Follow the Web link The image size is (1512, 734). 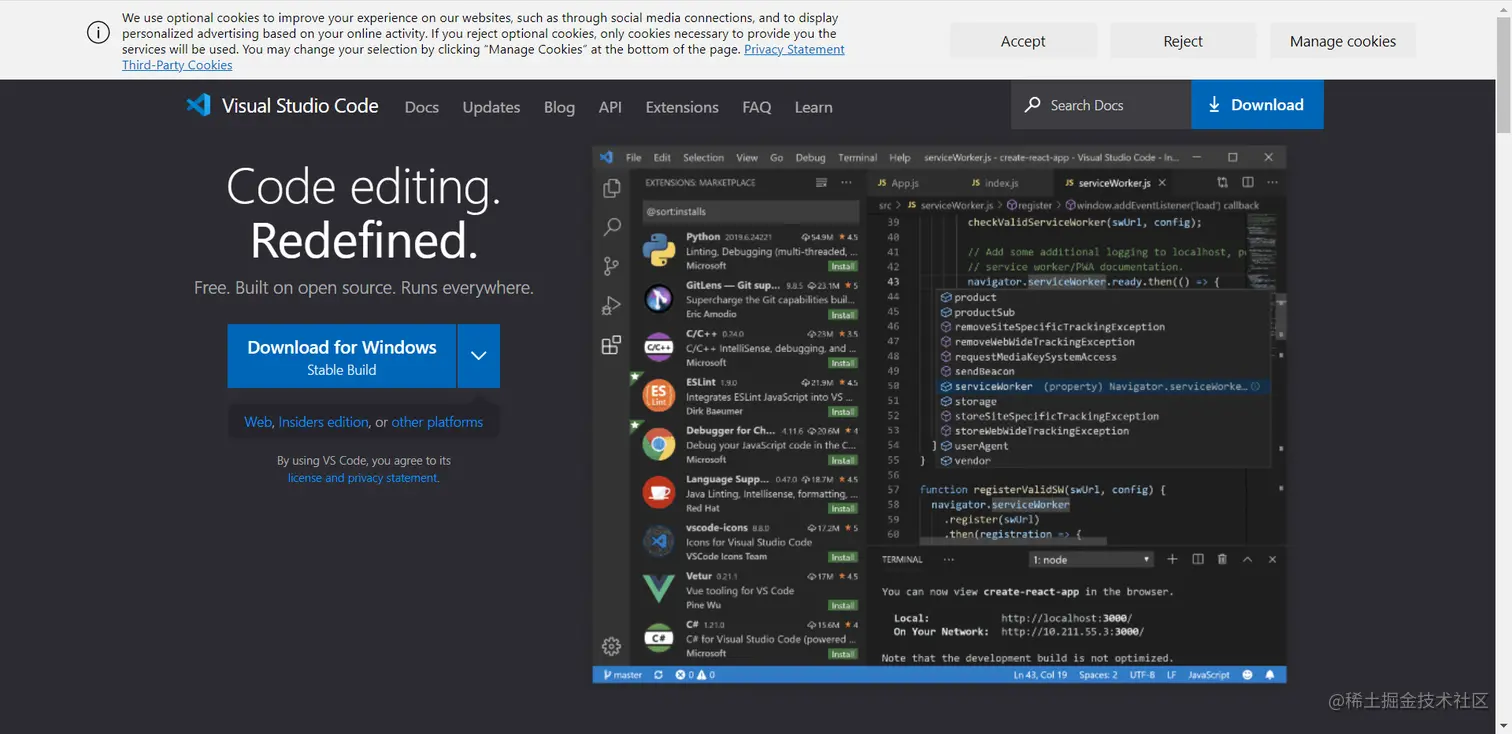[258, 422]
